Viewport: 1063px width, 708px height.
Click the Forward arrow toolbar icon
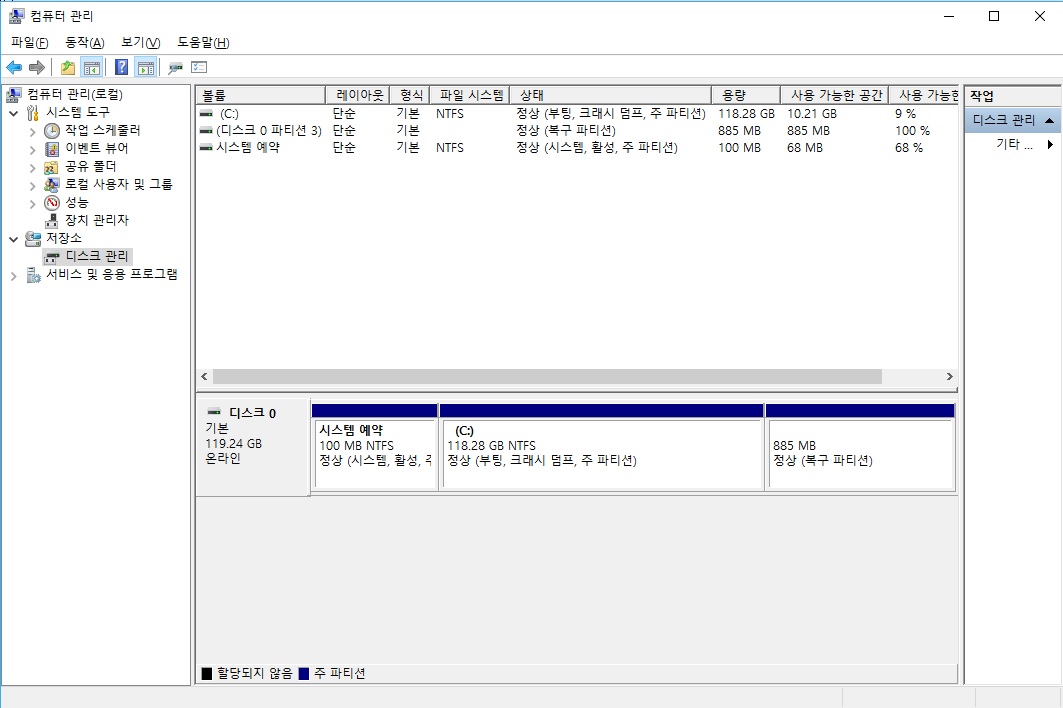(37, 67)
